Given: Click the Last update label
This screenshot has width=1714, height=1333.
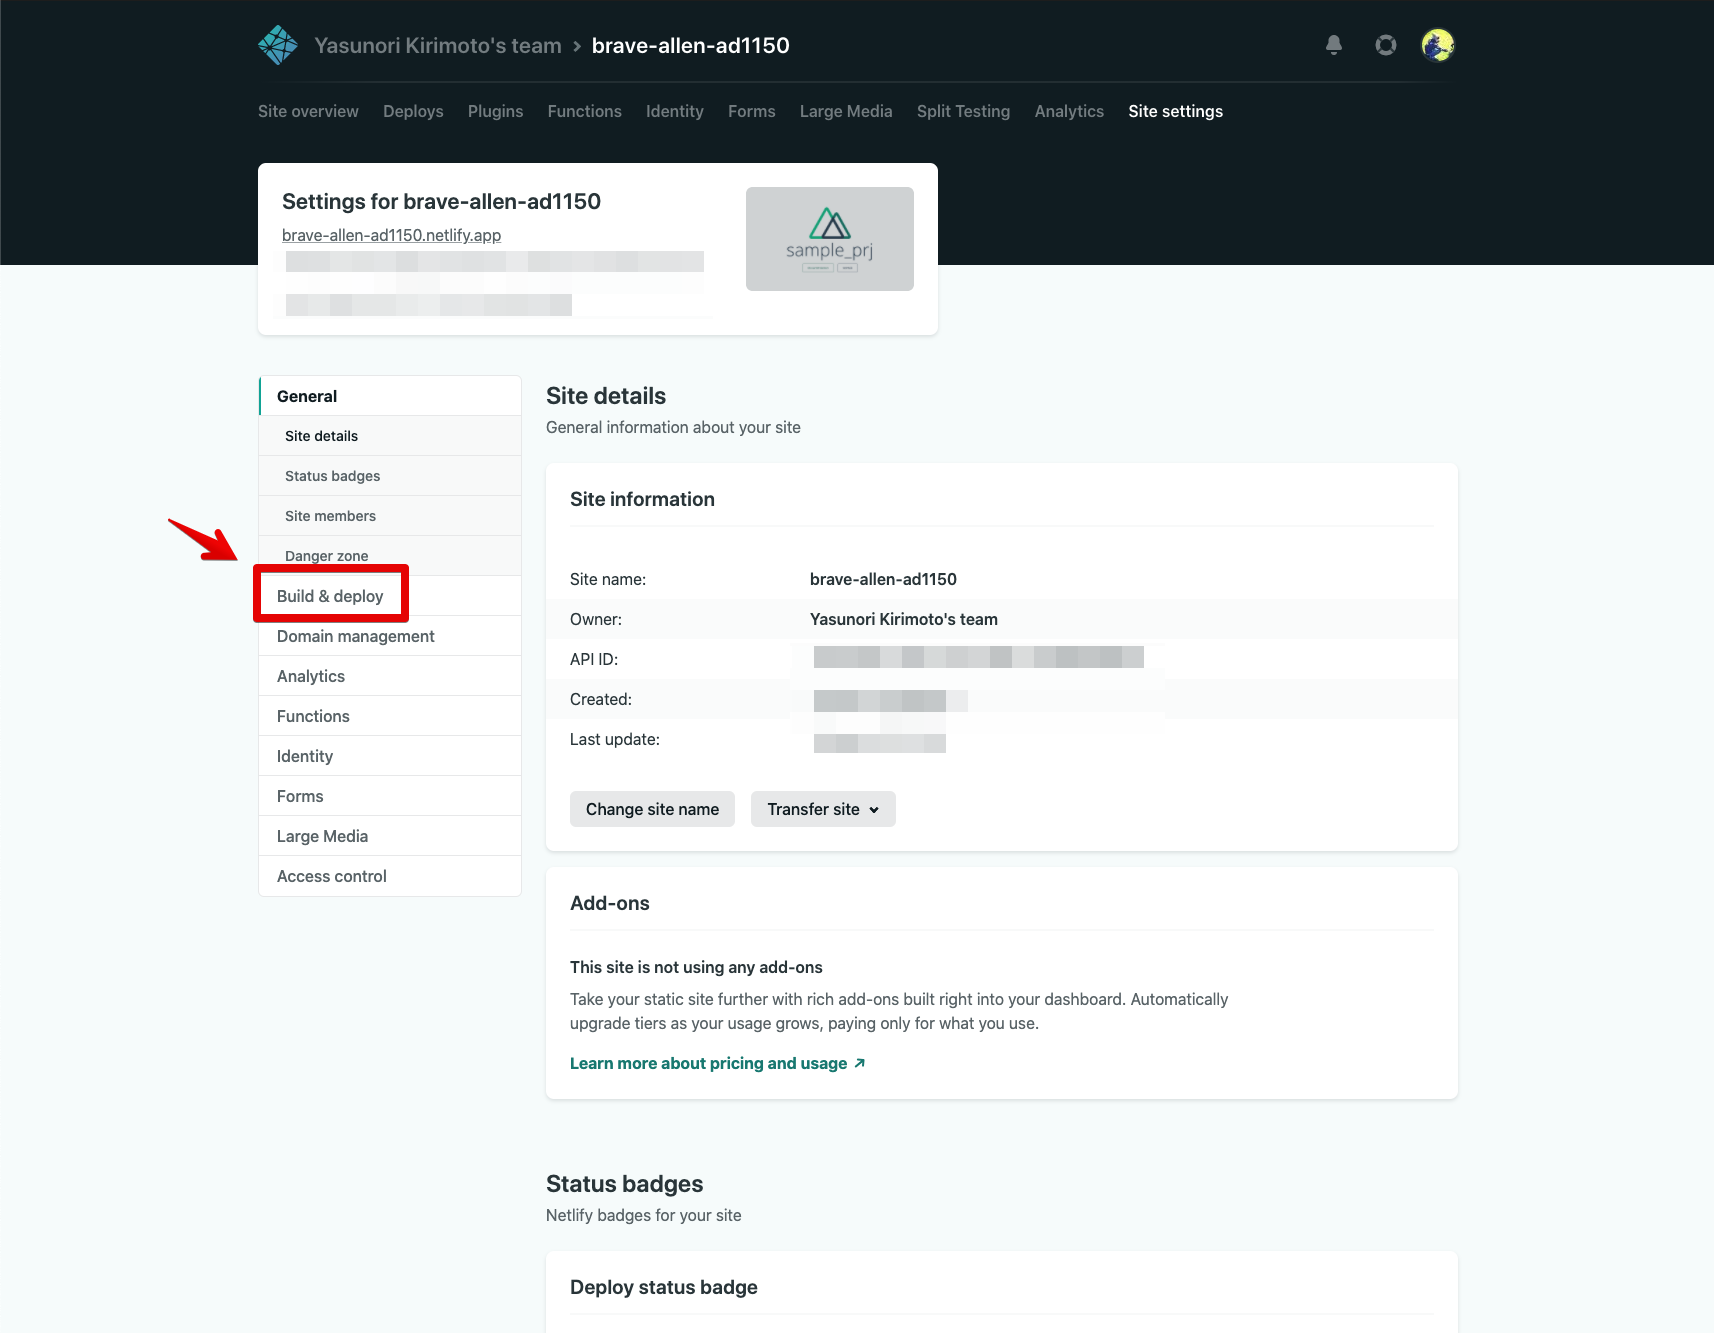Looking at the screenshot, I should tap(615, 739).
